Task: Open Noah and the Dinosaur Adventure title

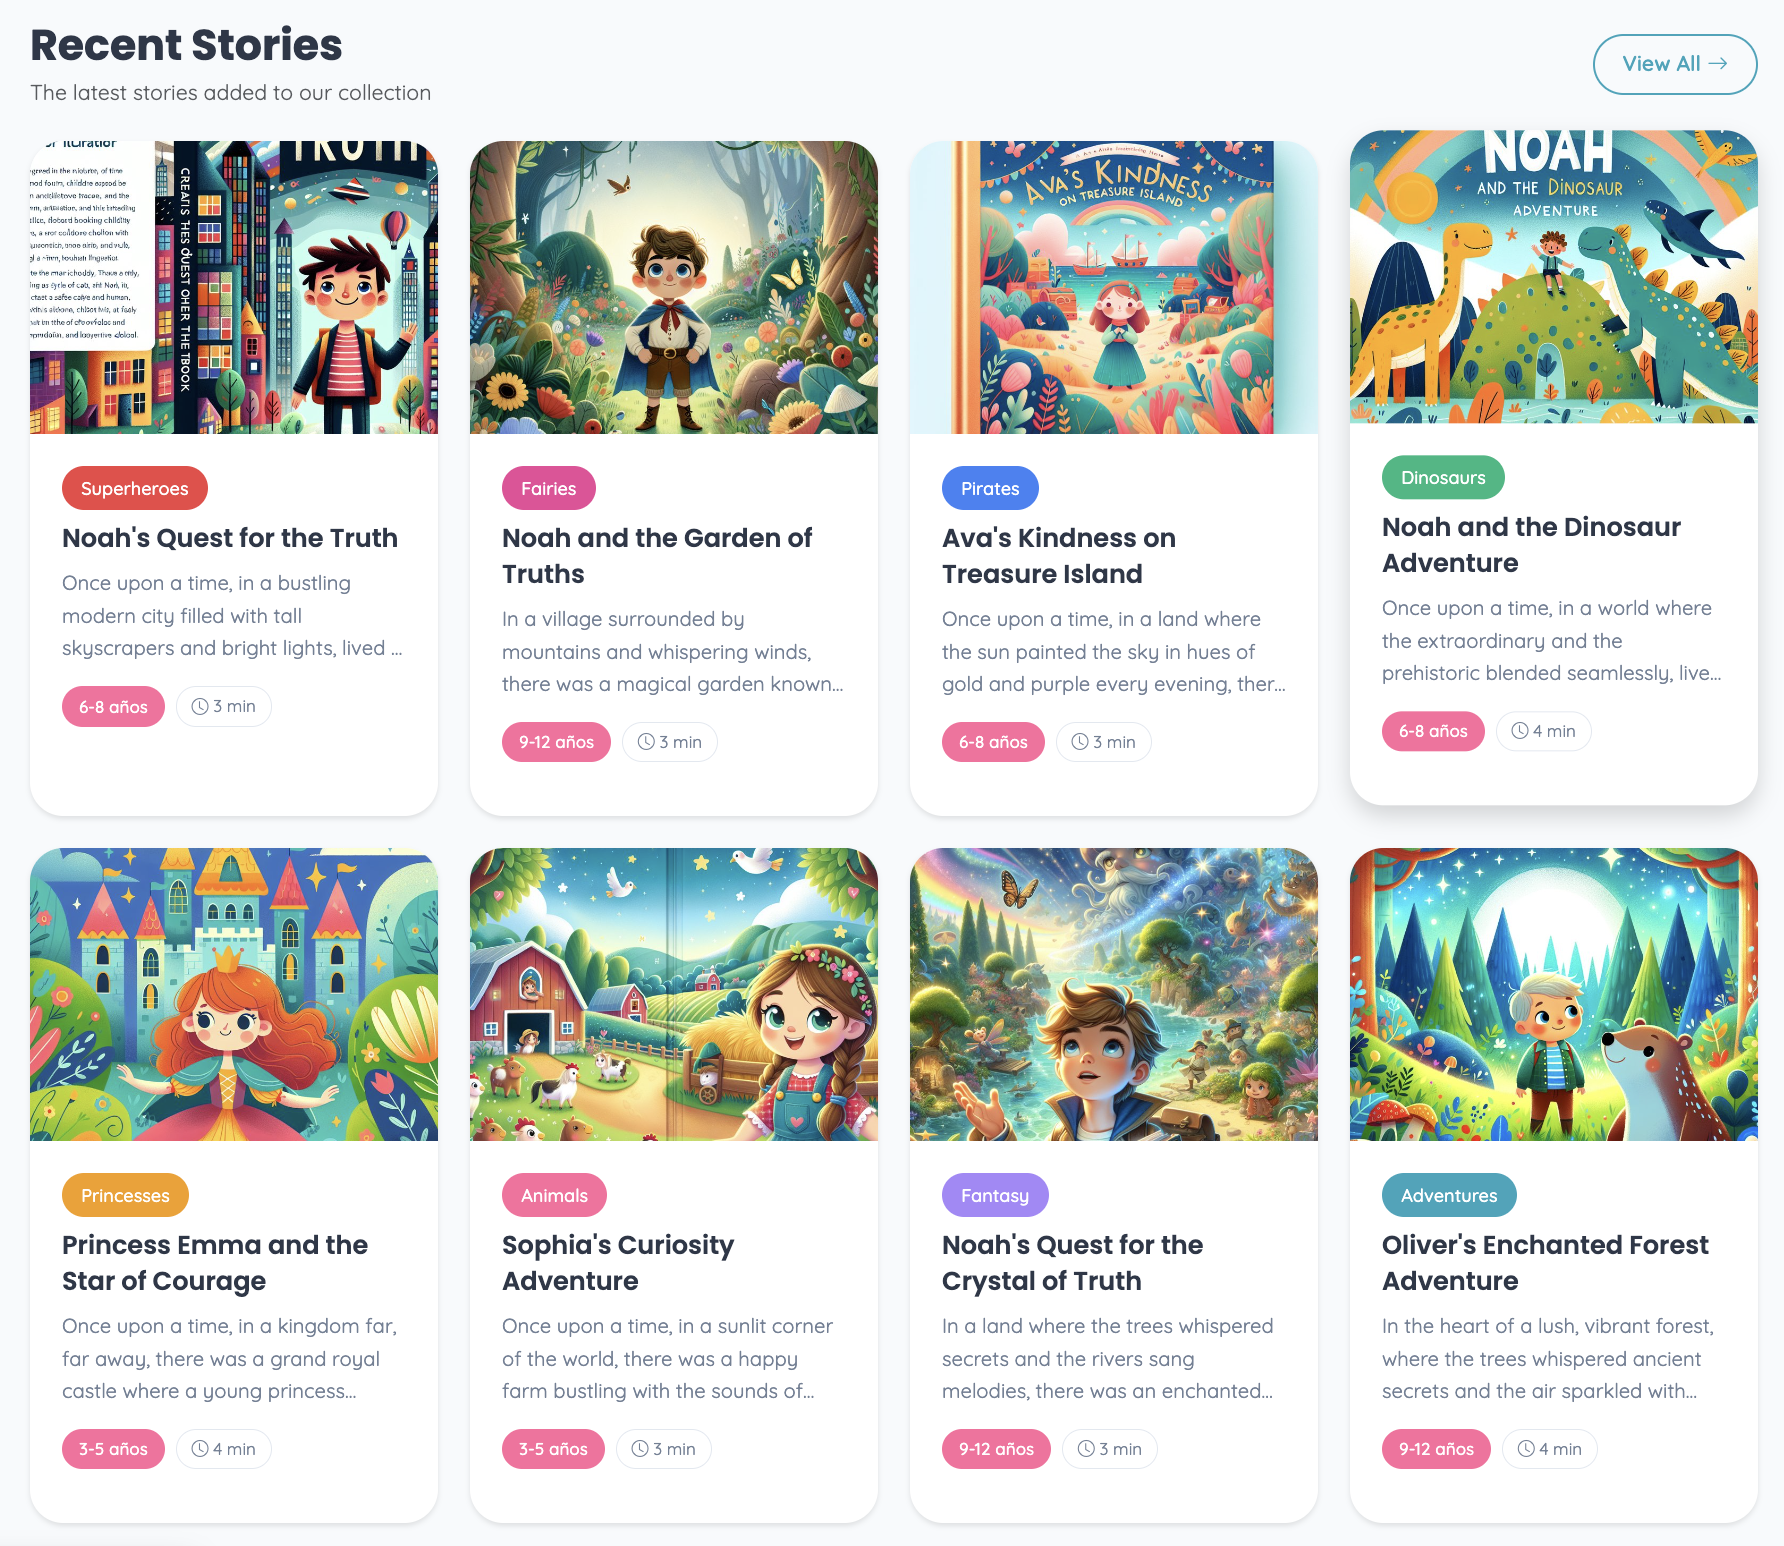Action: pos(1531,544)
